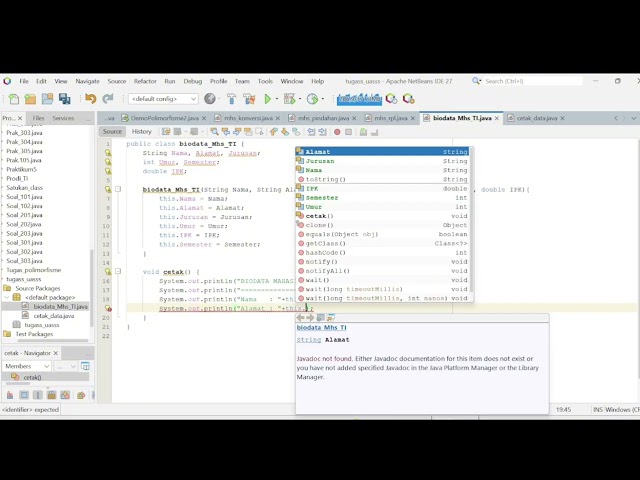
Task: Click the Profile Project icon
Action: click(x=312, y=99)
